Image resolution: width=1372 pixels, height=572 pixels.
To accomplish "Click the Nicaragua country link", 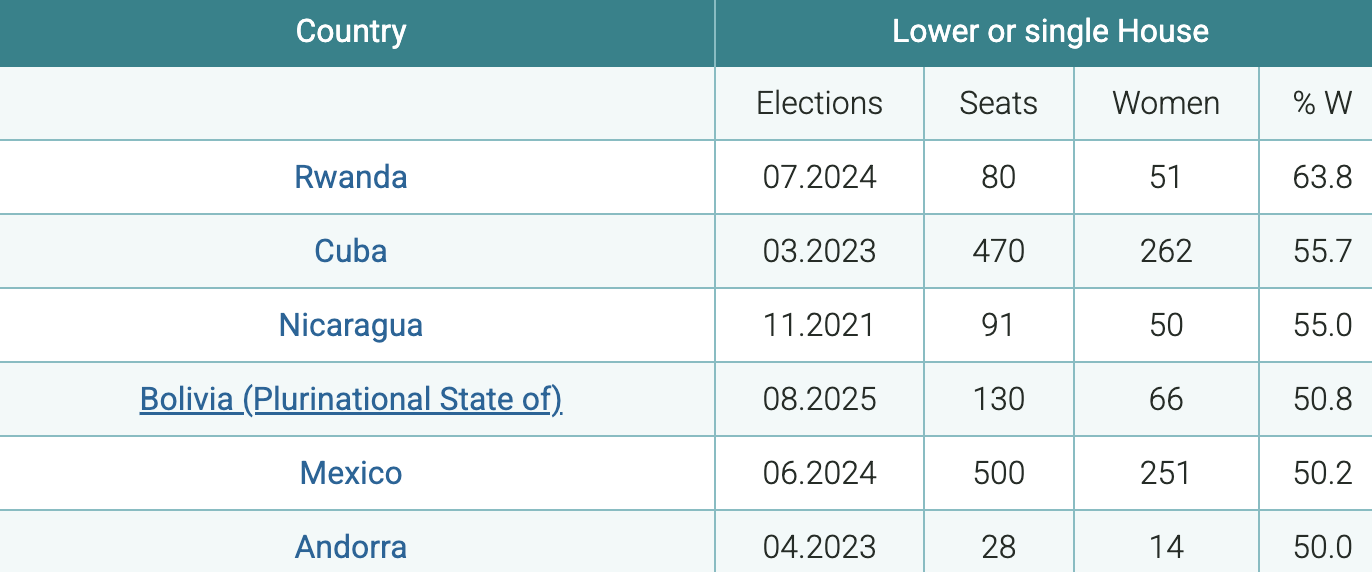I will click(351, 325).
